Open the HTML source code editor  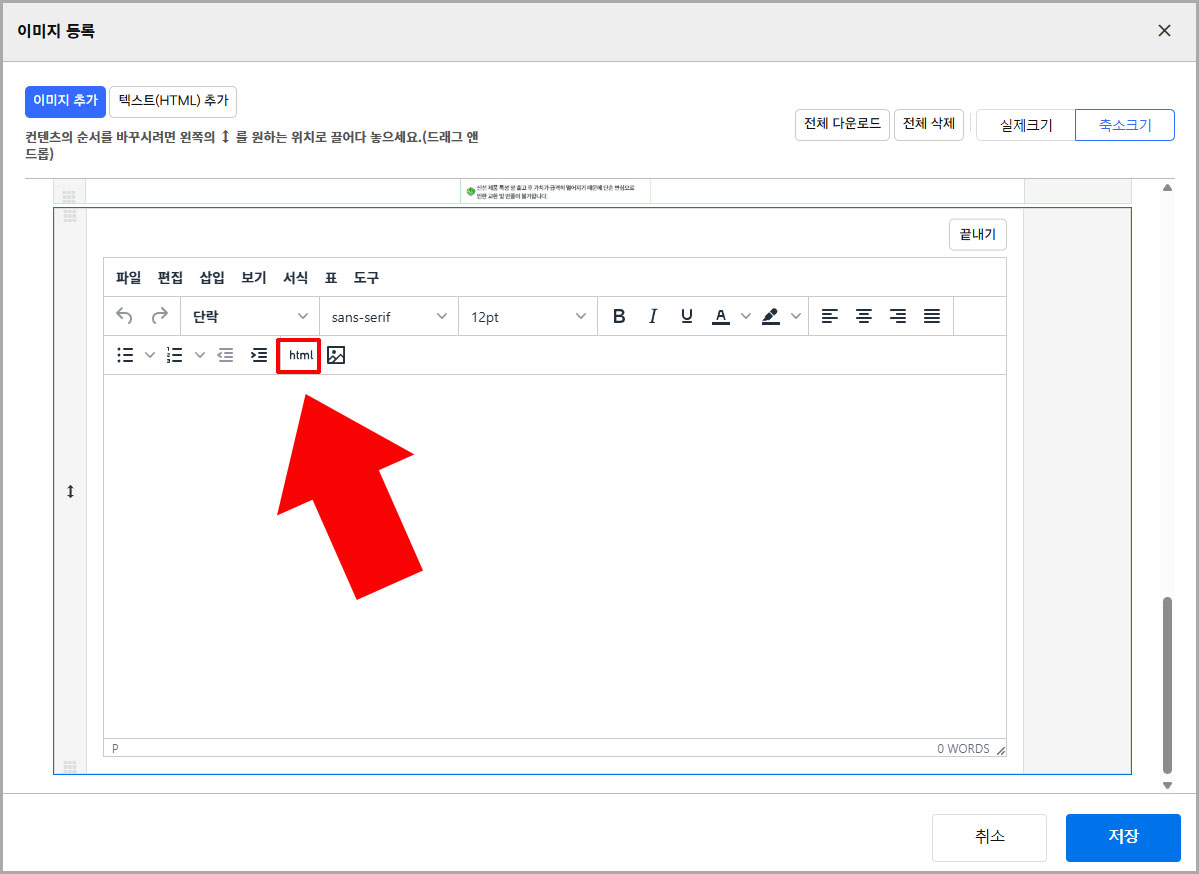click(298, 355)
